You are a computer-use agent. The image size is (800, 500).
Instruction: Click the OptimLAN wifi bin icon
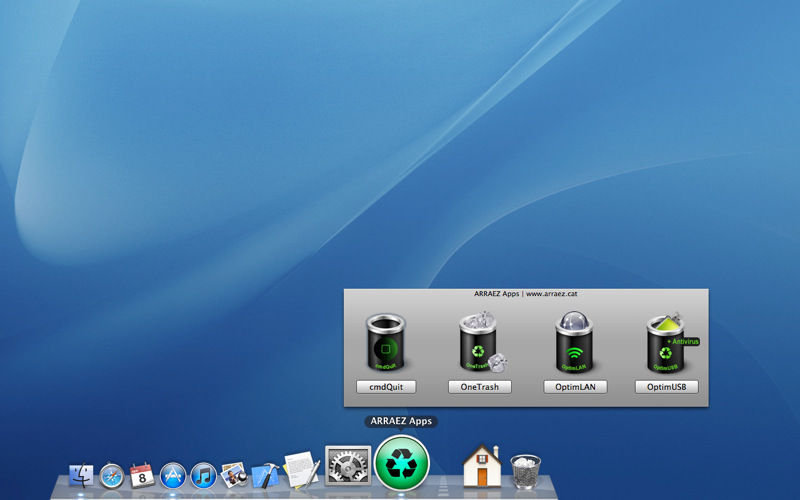pos(574,342)
